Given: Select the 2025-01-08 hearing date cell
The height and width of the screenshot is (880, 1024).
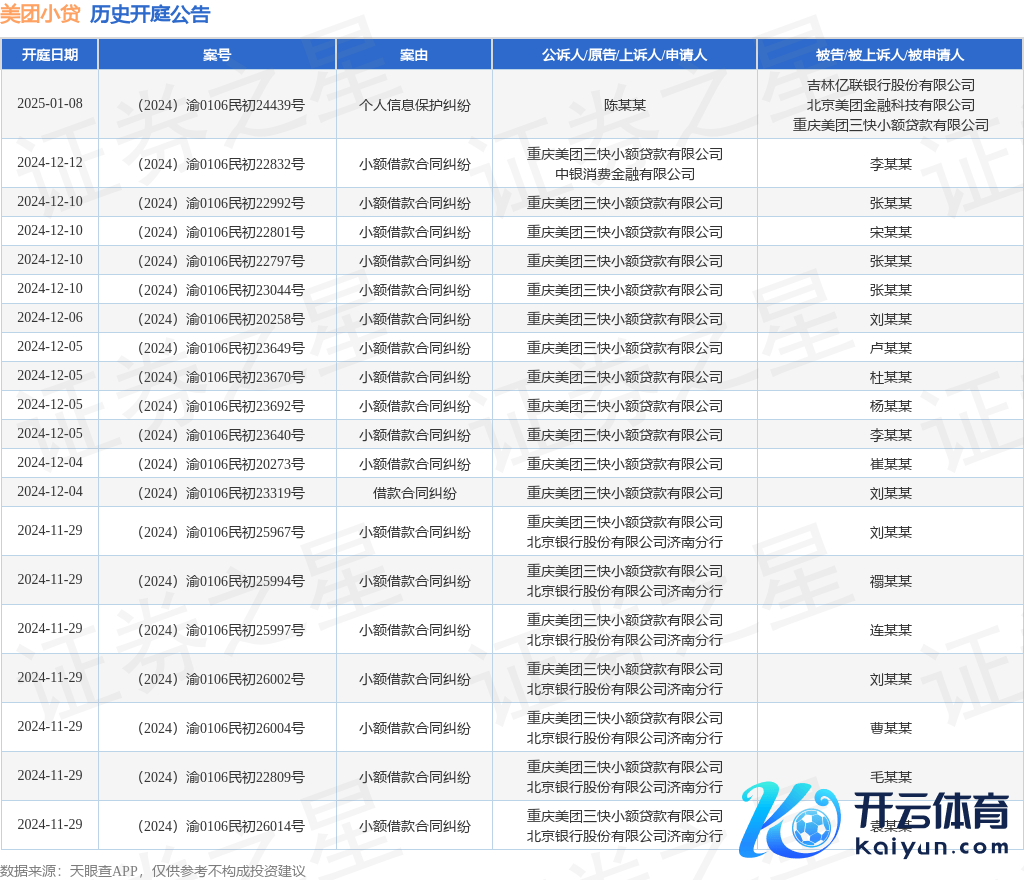Looking at the screenshot, I should coord(50,104).
